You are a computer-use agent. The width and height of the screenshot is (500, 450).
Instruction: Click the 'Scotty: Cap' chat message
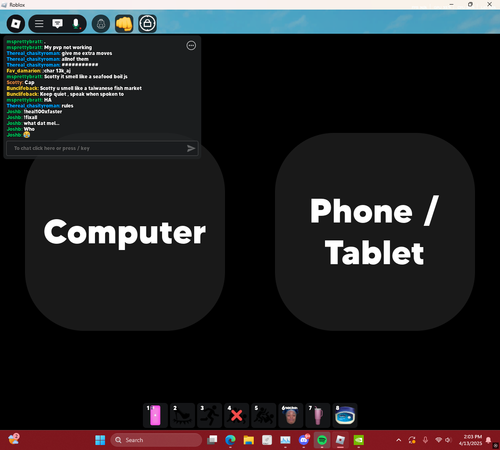[20, 82]
